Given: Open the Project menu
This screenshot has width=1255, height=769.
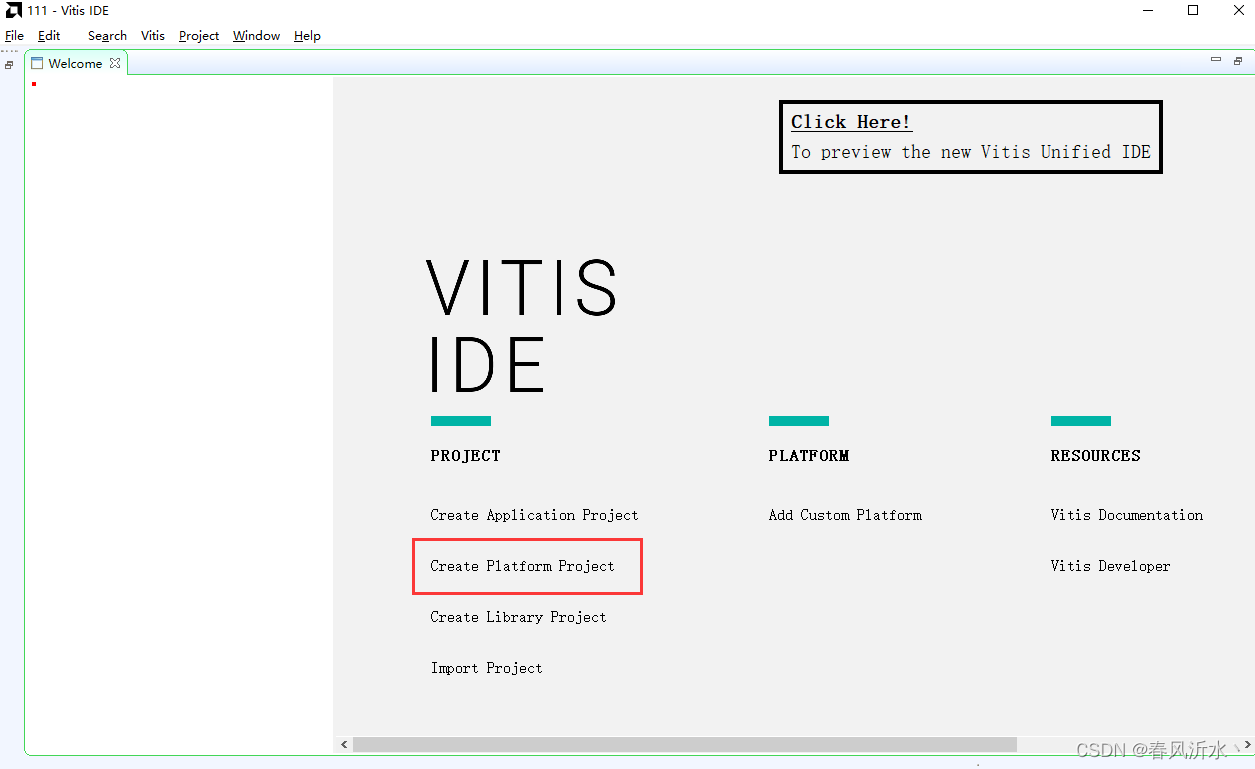Looking at the screenshot, I should (x=199, y=36).
